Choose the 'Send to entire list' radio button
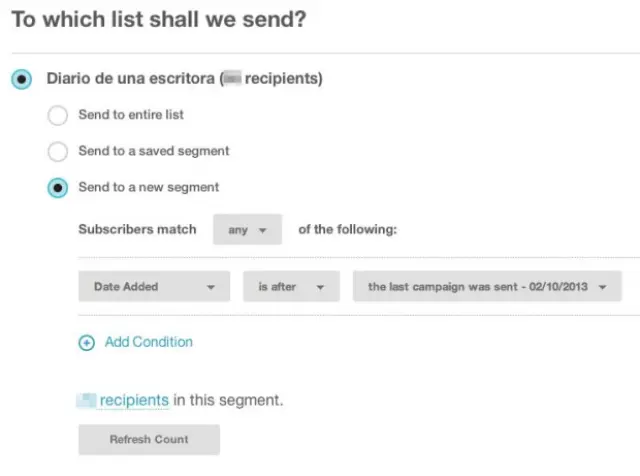 tap(58, 116)
